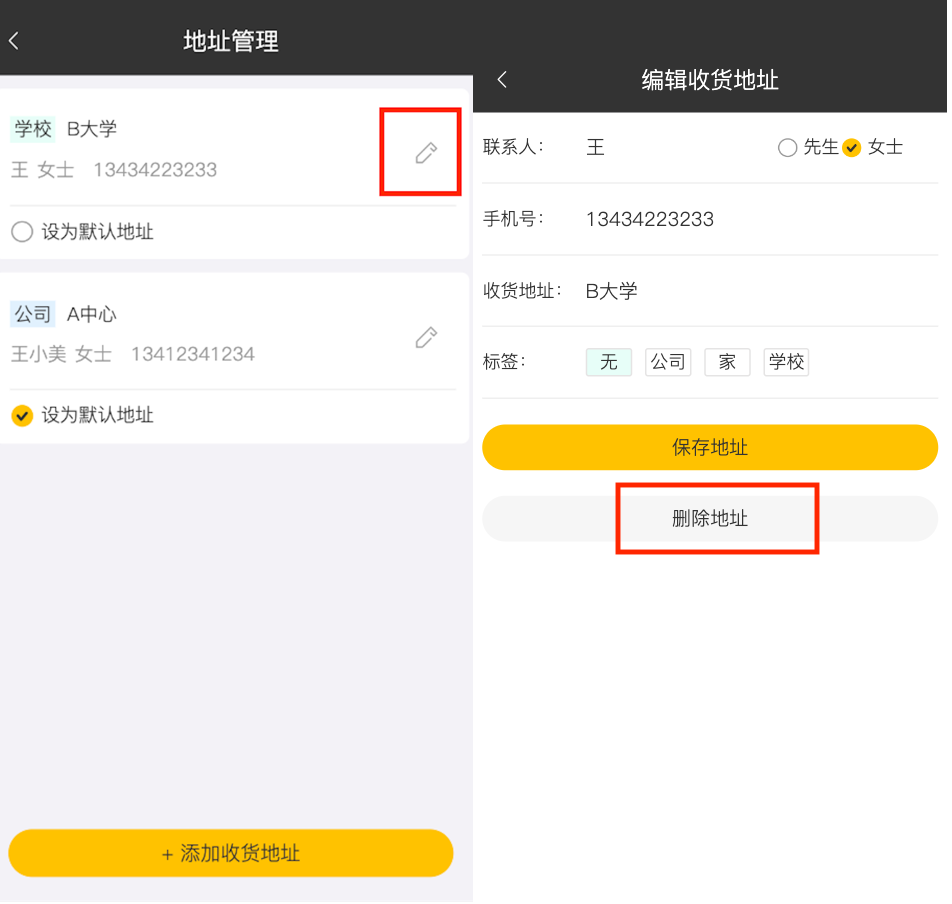Edit the B大学 address with the pencil icon
This screenshot has height=904, width=952.
click(x=426, y=153)
